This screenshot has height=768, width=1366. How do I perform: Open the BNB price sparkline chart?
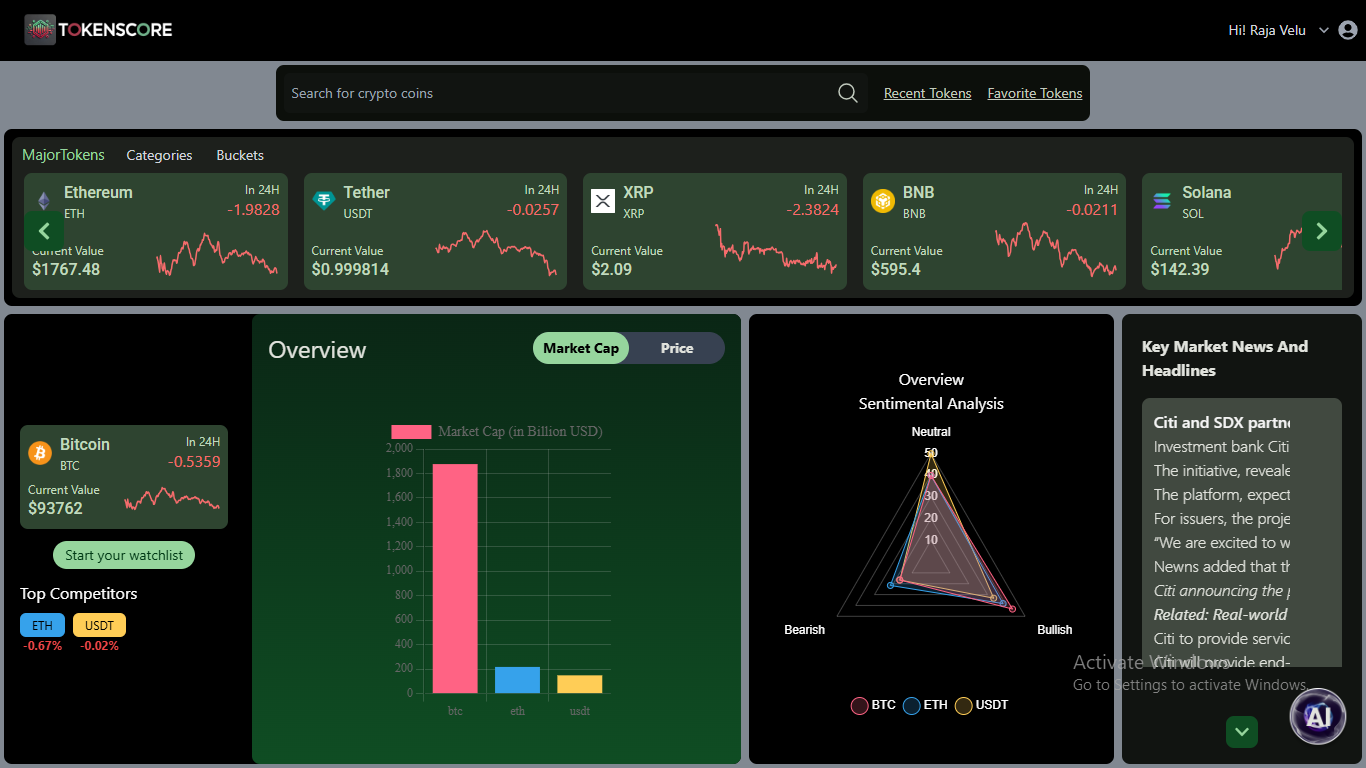tap(1056, 250)
